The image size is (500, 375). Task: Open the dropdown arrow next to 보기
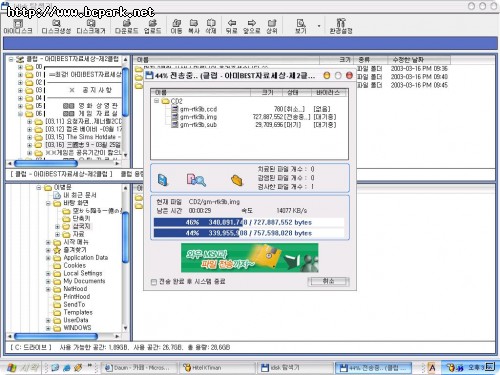tap(319, 26)
